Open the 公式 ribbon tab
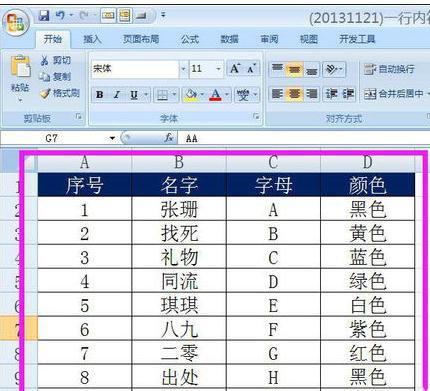This screenshot has width=430, height=391. click(190, 40)
